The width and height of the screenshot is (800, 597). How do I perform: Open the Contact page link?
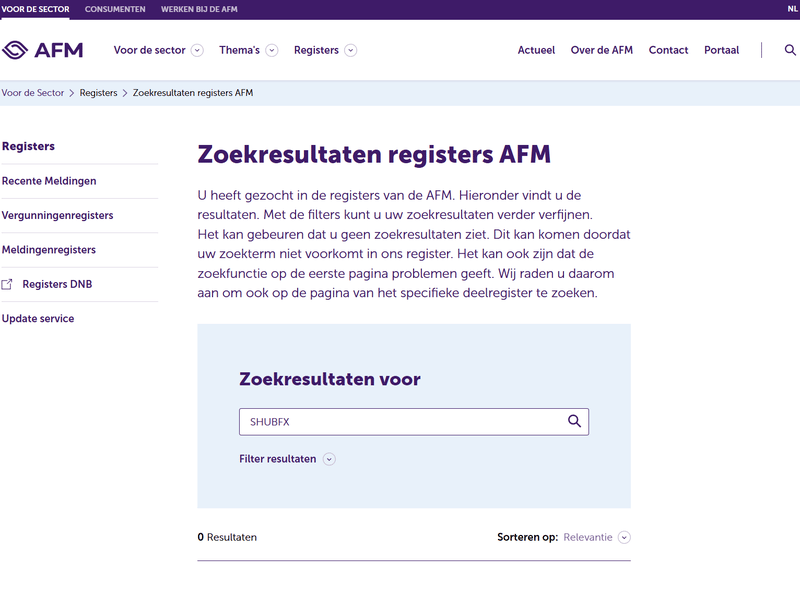click(668, 50)
